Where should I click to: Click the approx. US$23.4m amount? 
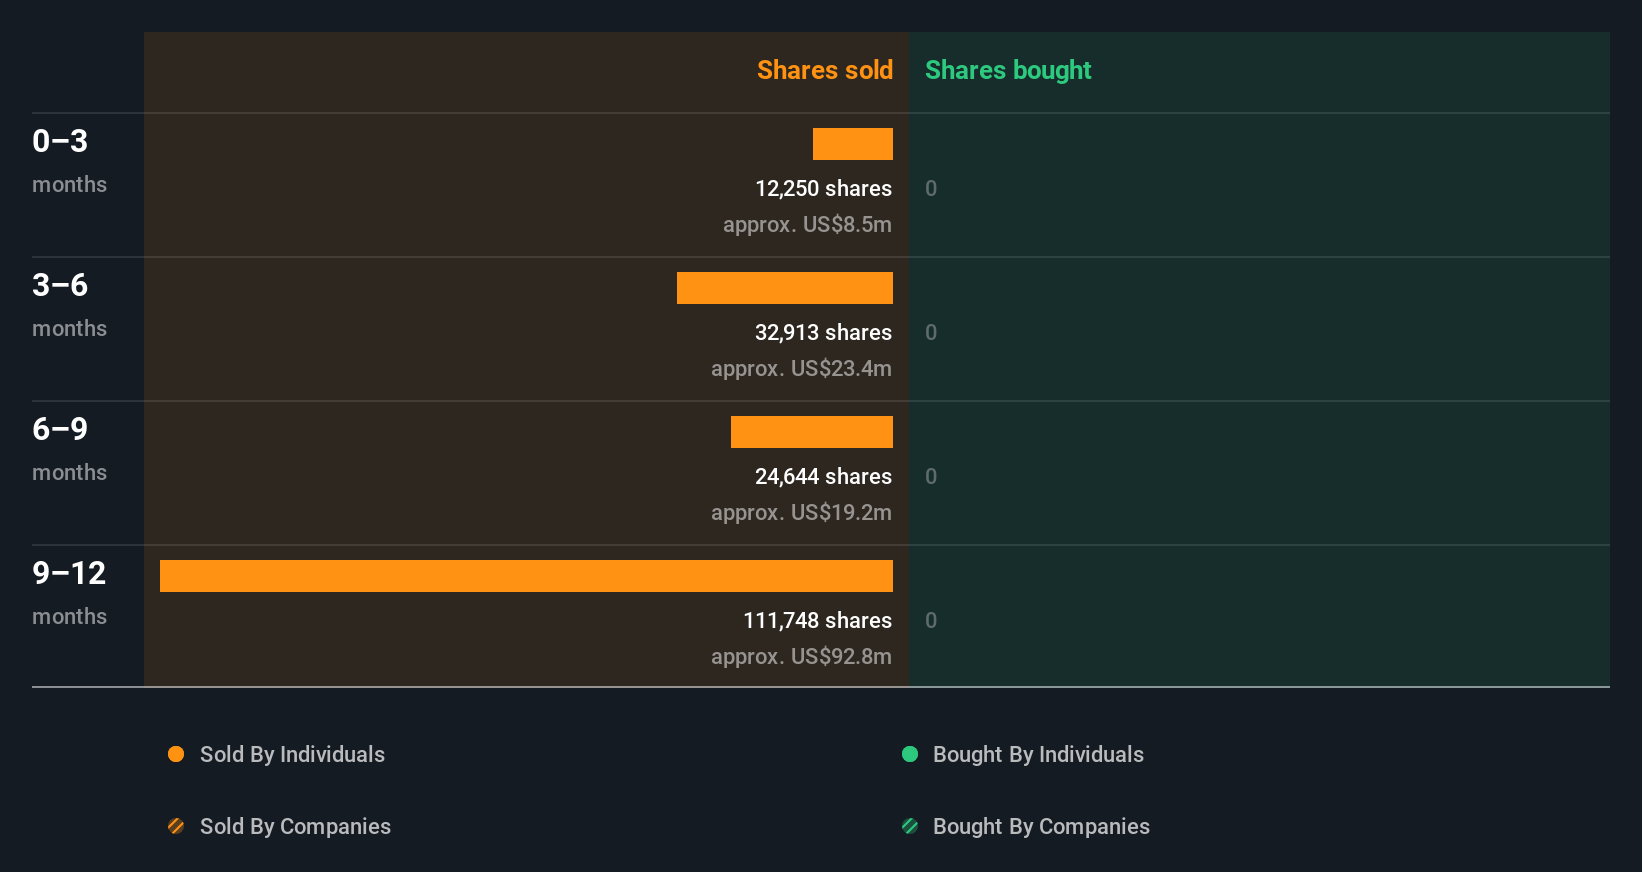[801, 368]
